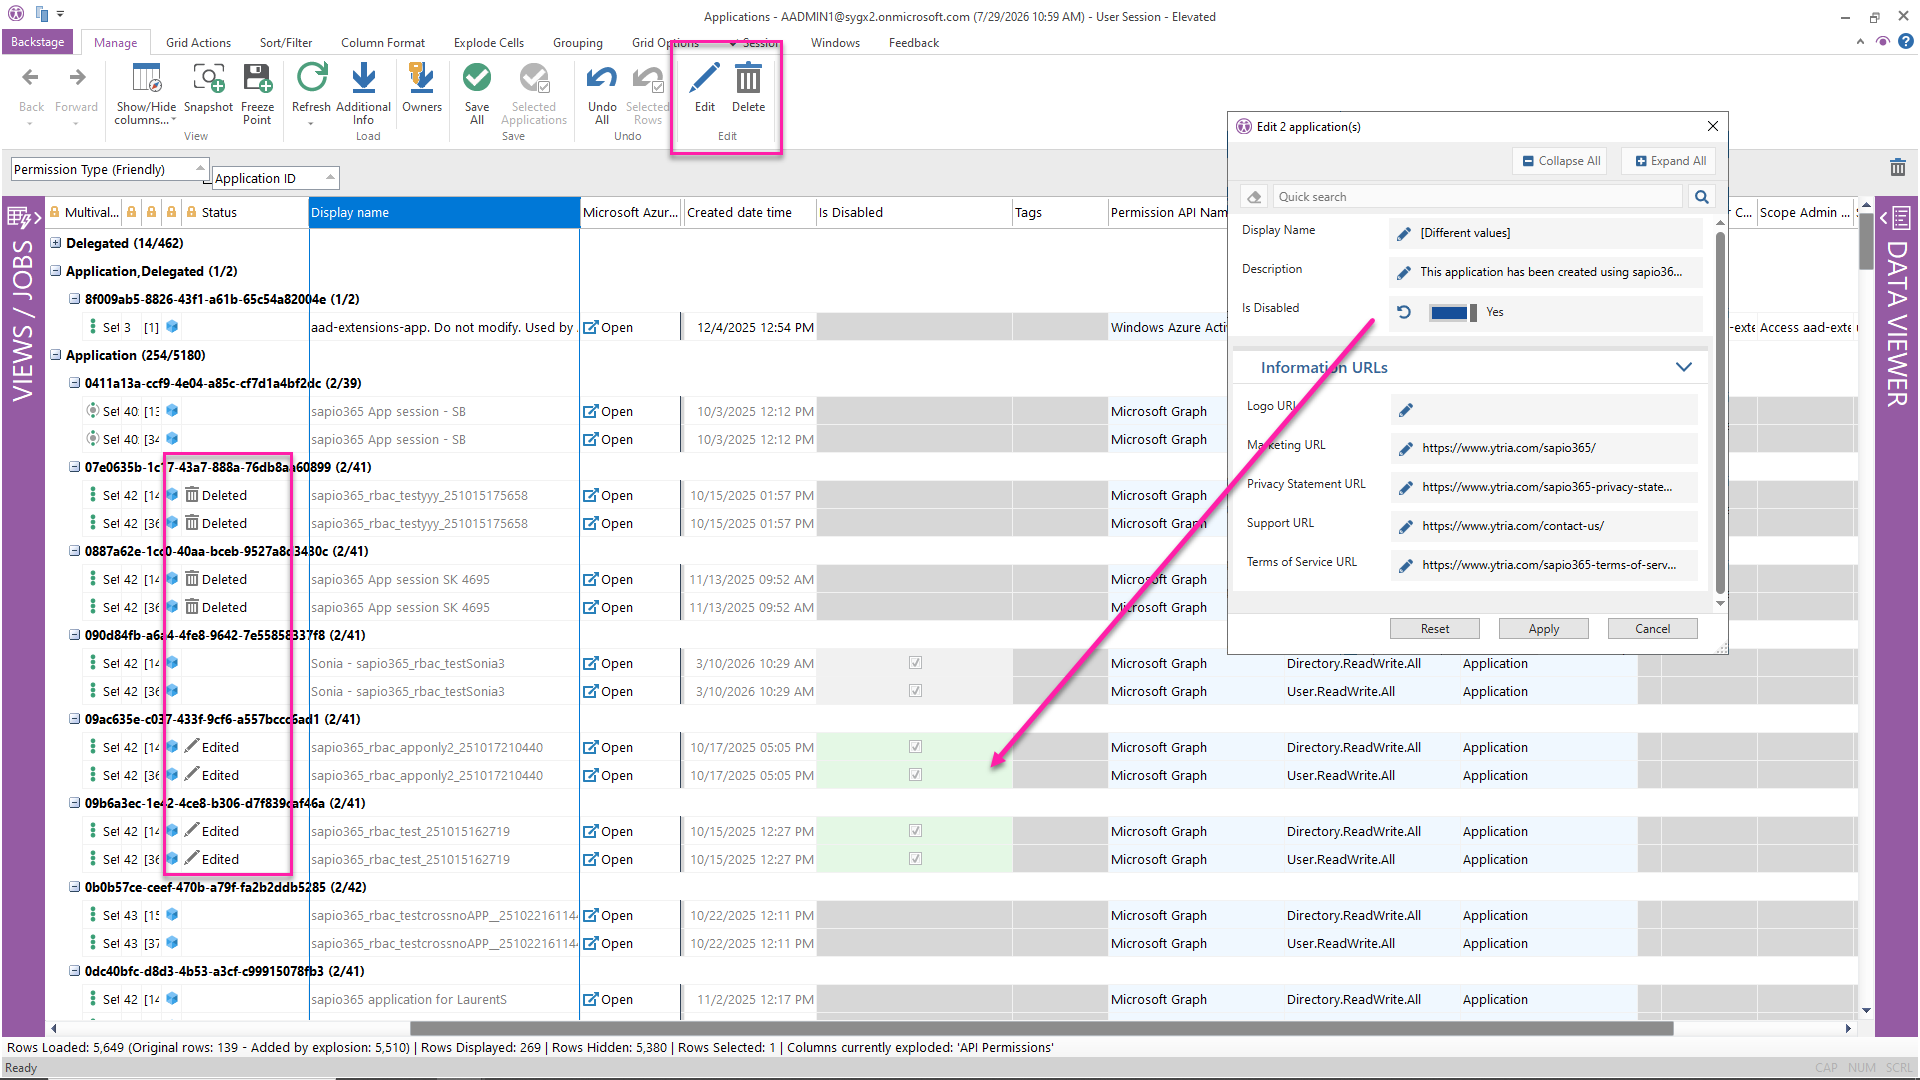
Task: Click the horizontal grid scrollbar thumb
Action: 1040,1028
